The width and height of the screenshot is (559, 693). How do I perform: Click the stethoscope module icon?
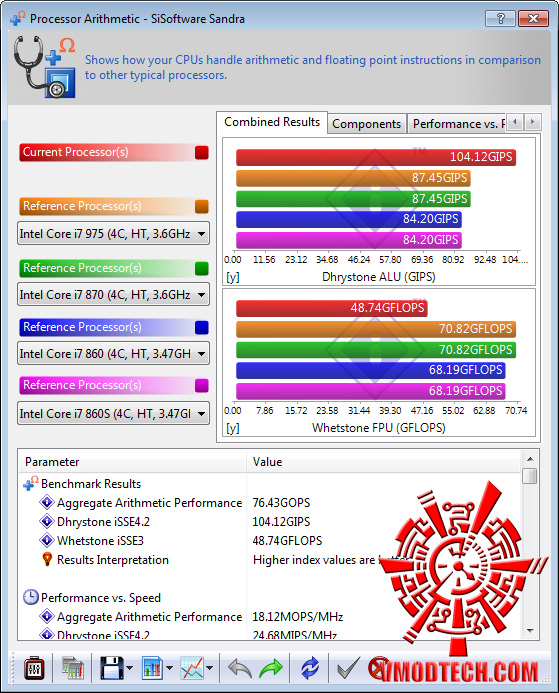point(44,67)
